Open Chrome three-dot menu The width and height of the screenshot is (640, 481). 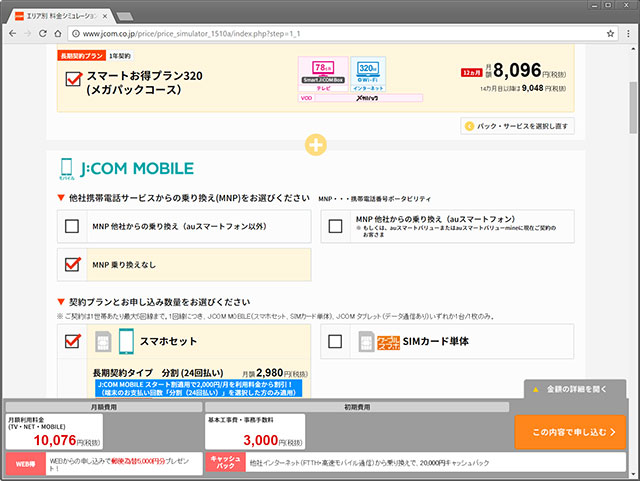(628, 33)
